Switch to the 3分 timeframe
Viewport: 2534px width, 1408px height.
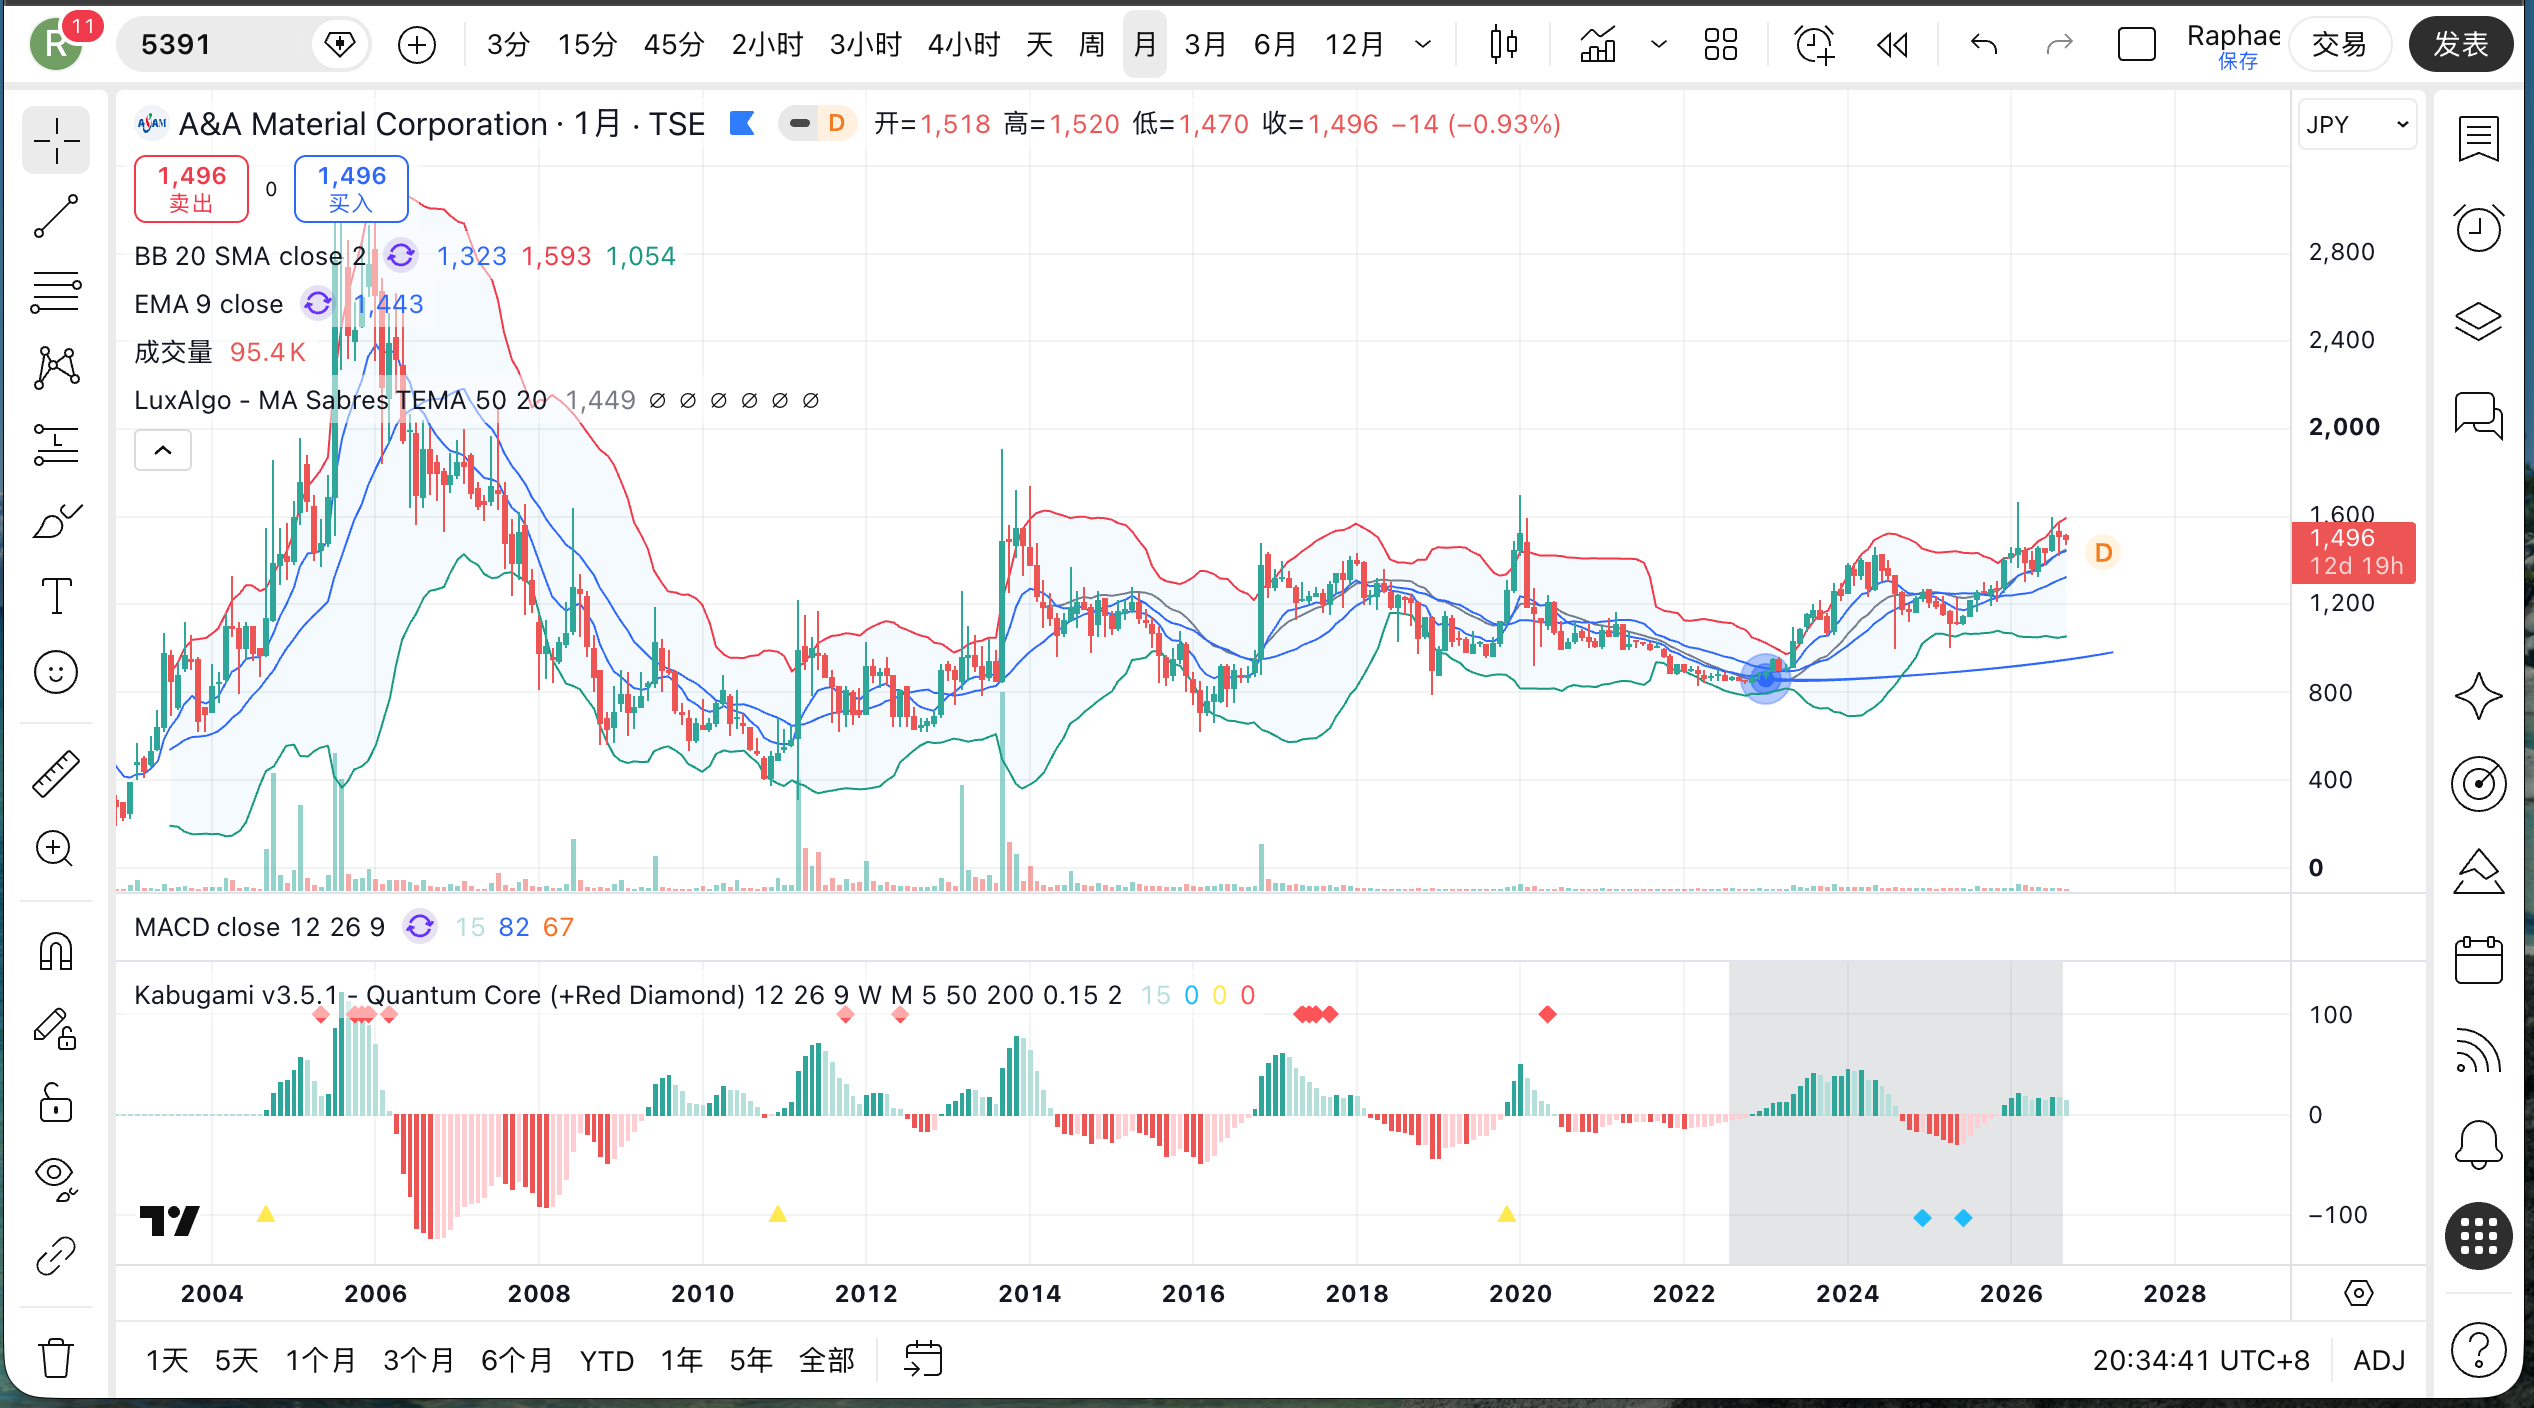(507, 44)
